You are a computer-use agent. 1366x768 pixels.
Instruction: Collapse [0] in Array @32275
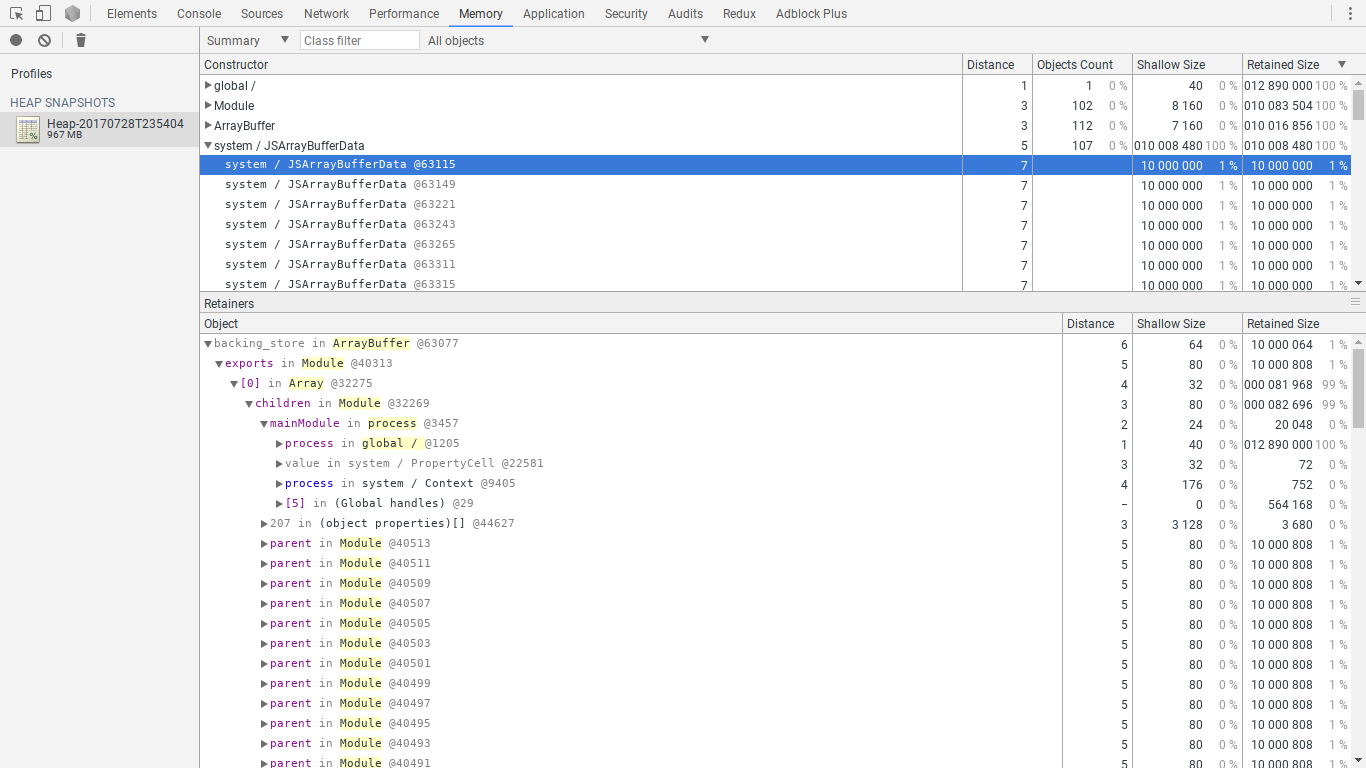tap(234, 383)
